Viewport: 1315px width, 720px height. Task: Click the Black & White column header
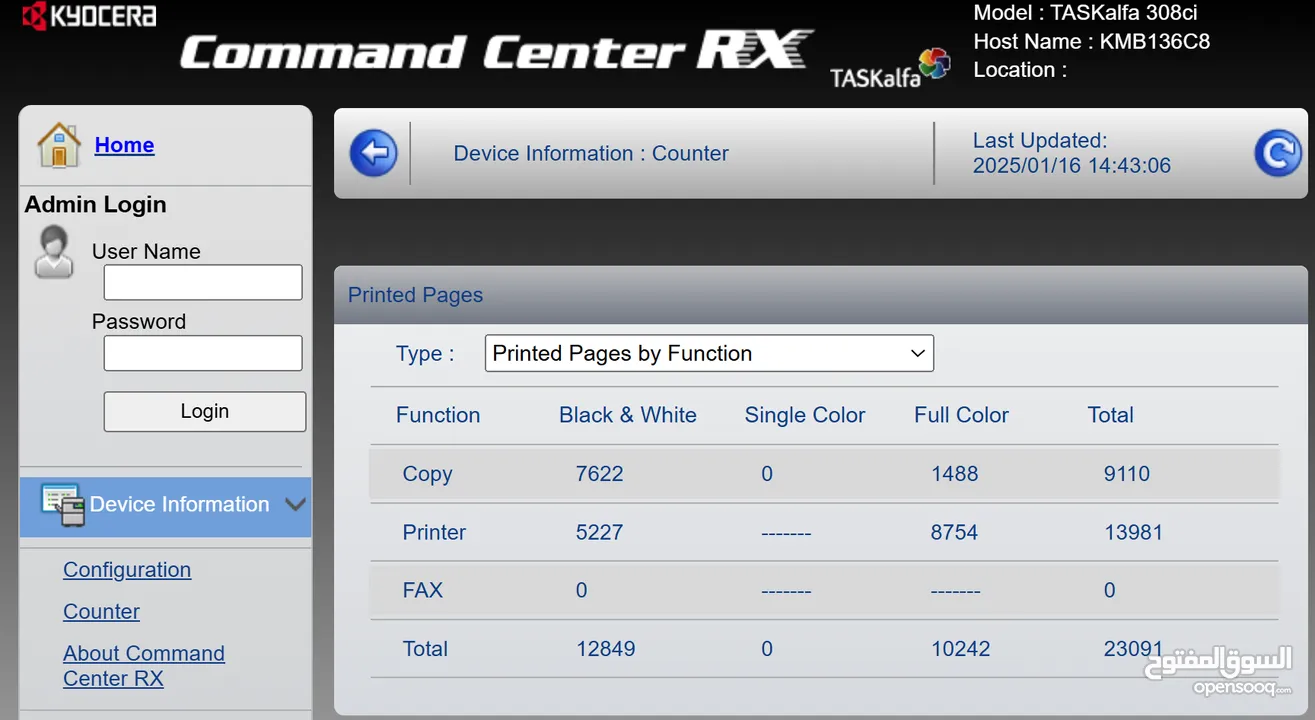[628, 415]
